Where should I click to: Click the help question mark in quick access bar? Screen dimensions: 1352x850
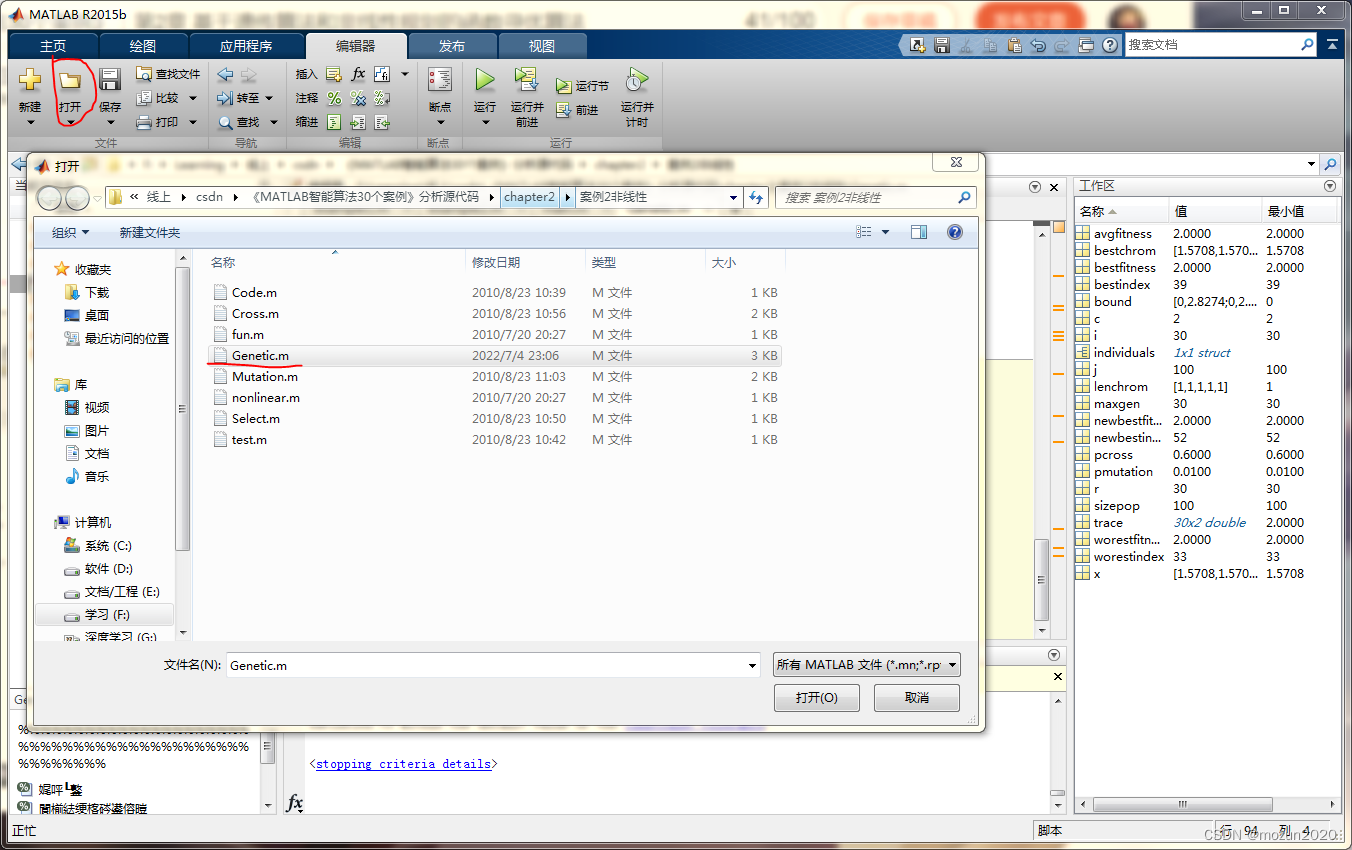(x=1110, y=46)
